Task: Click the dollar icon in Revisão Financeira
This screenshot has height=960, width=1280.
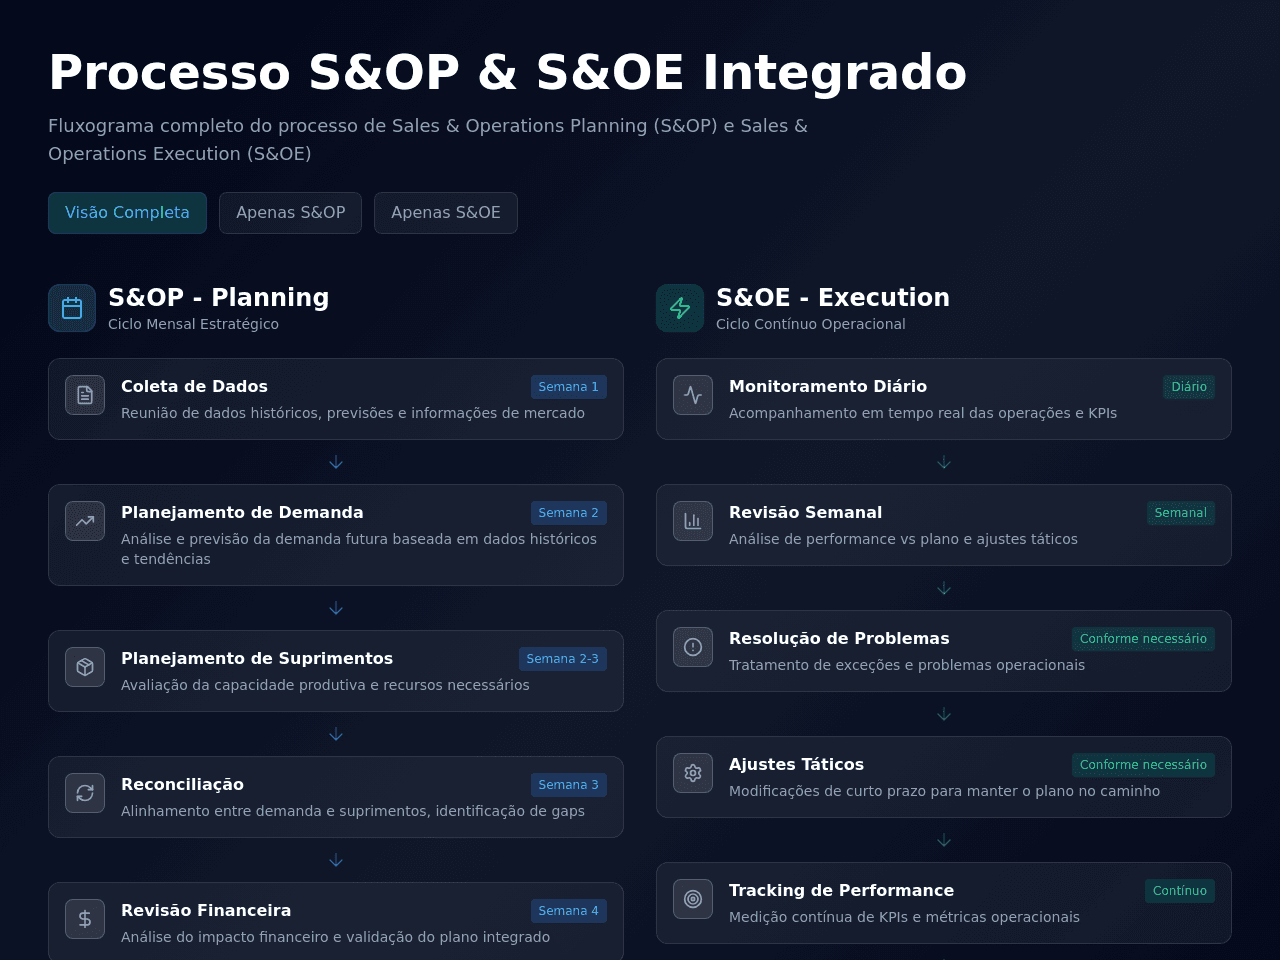Action: [x=85, y=919]
